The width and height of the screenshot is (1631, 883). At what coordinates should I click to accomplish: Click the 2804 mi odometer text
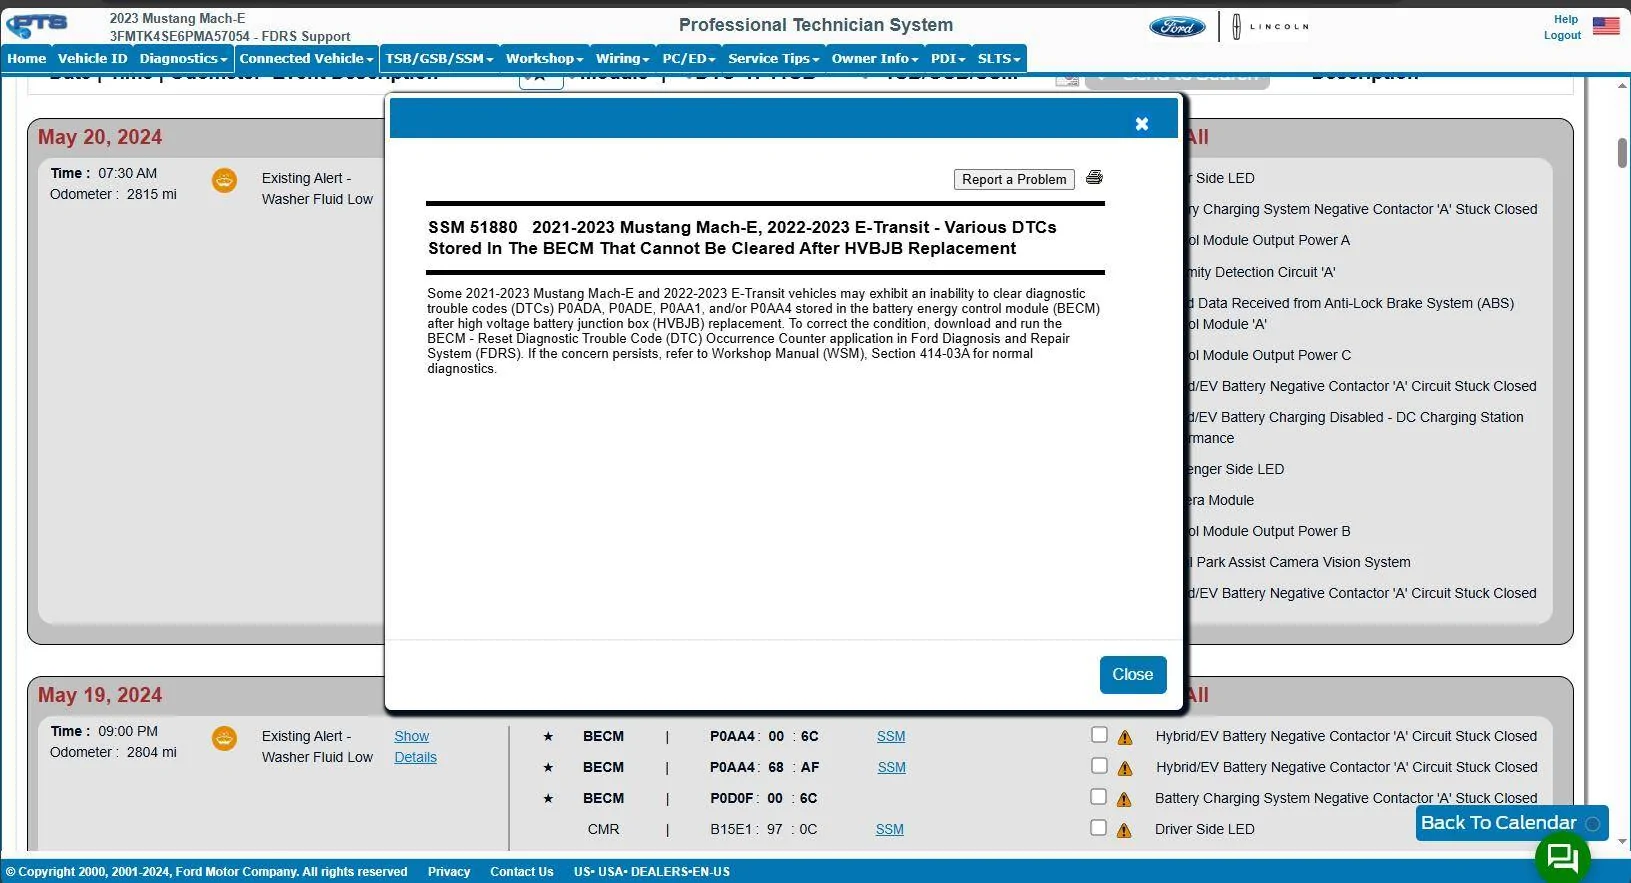(152, 752)
